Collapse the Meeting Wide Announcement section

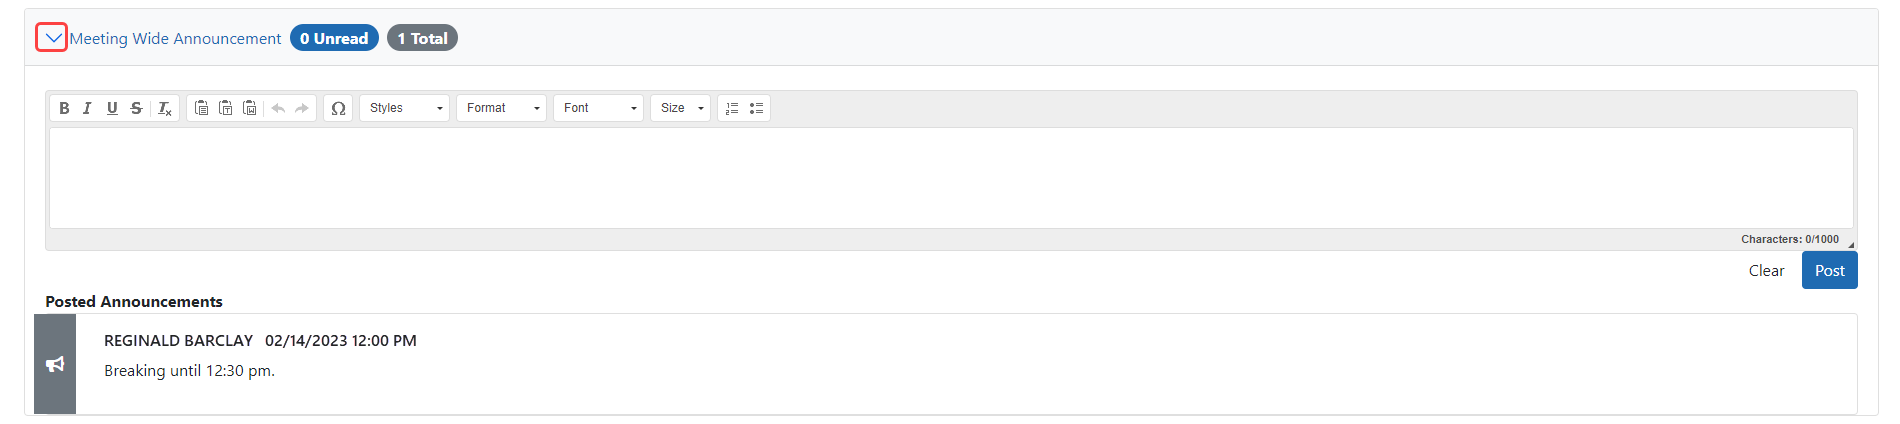tap(52, 38)
